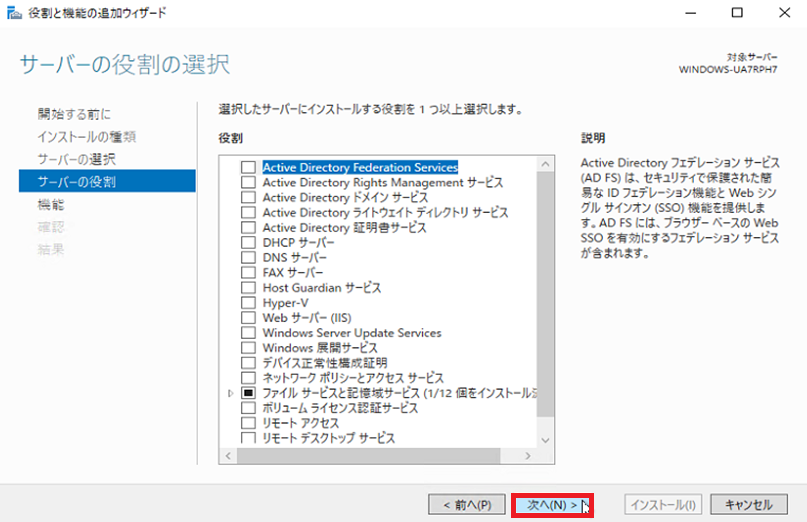
Task: Enable Active Directory ドメイン サービス checkbox
Action: tap(248, 197)
